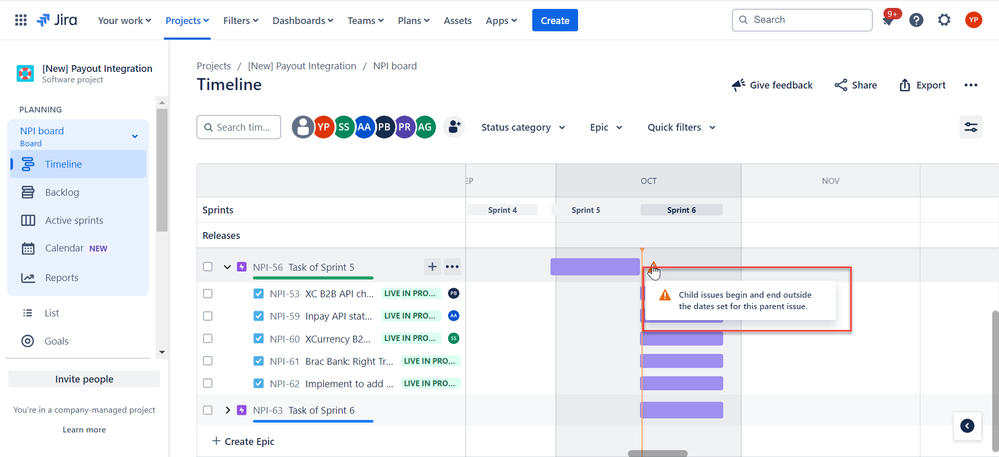999x457 pixels.
Task: Click Create Epic
Action: (x=243, y=441)
